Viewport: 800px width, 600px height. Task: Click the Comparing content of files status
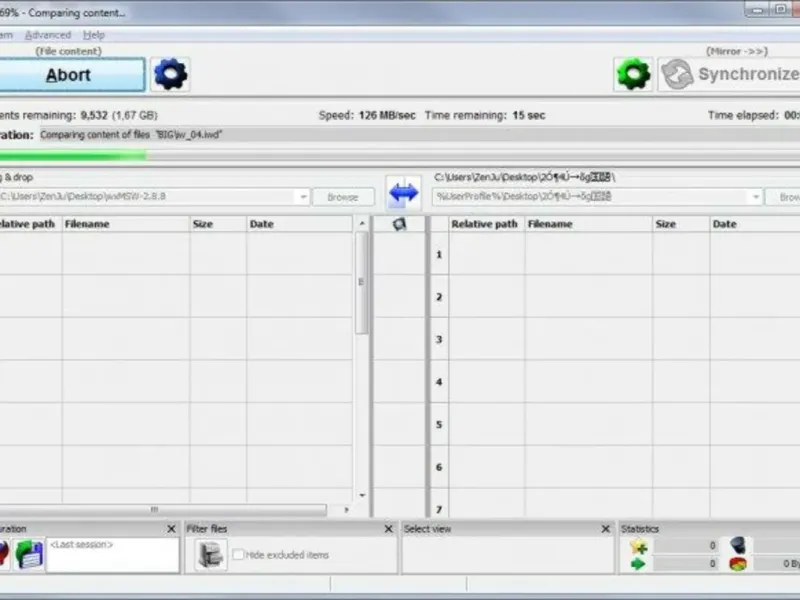(x=131, y=135)
